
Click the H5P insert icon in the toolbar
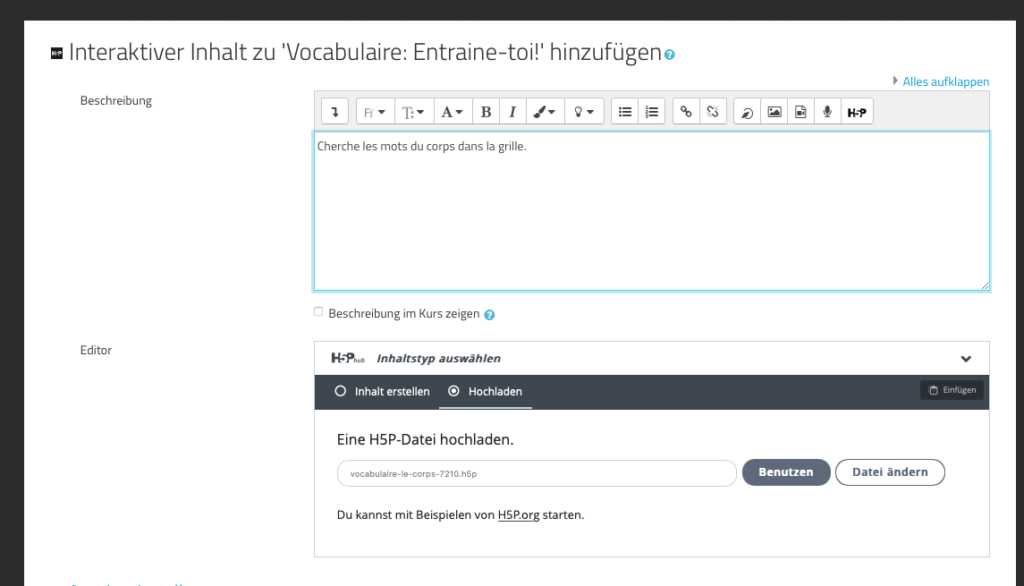[857, 112]
